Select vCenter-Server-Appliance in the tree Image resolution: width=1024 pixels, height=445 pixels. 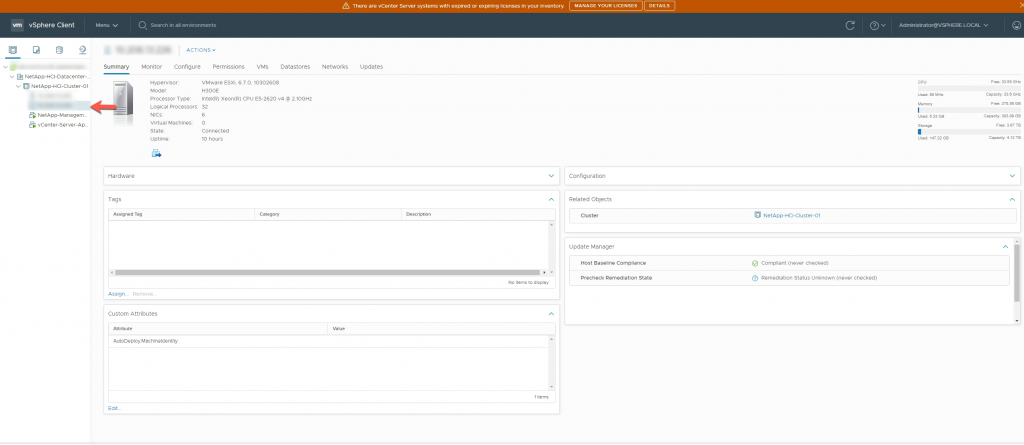point(62,124)
